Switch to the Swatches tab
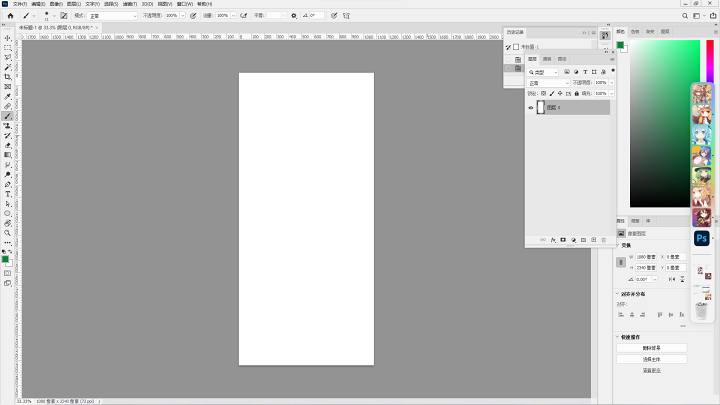The height and width of the screenshot is (405, 720). [x=635, y=31]
